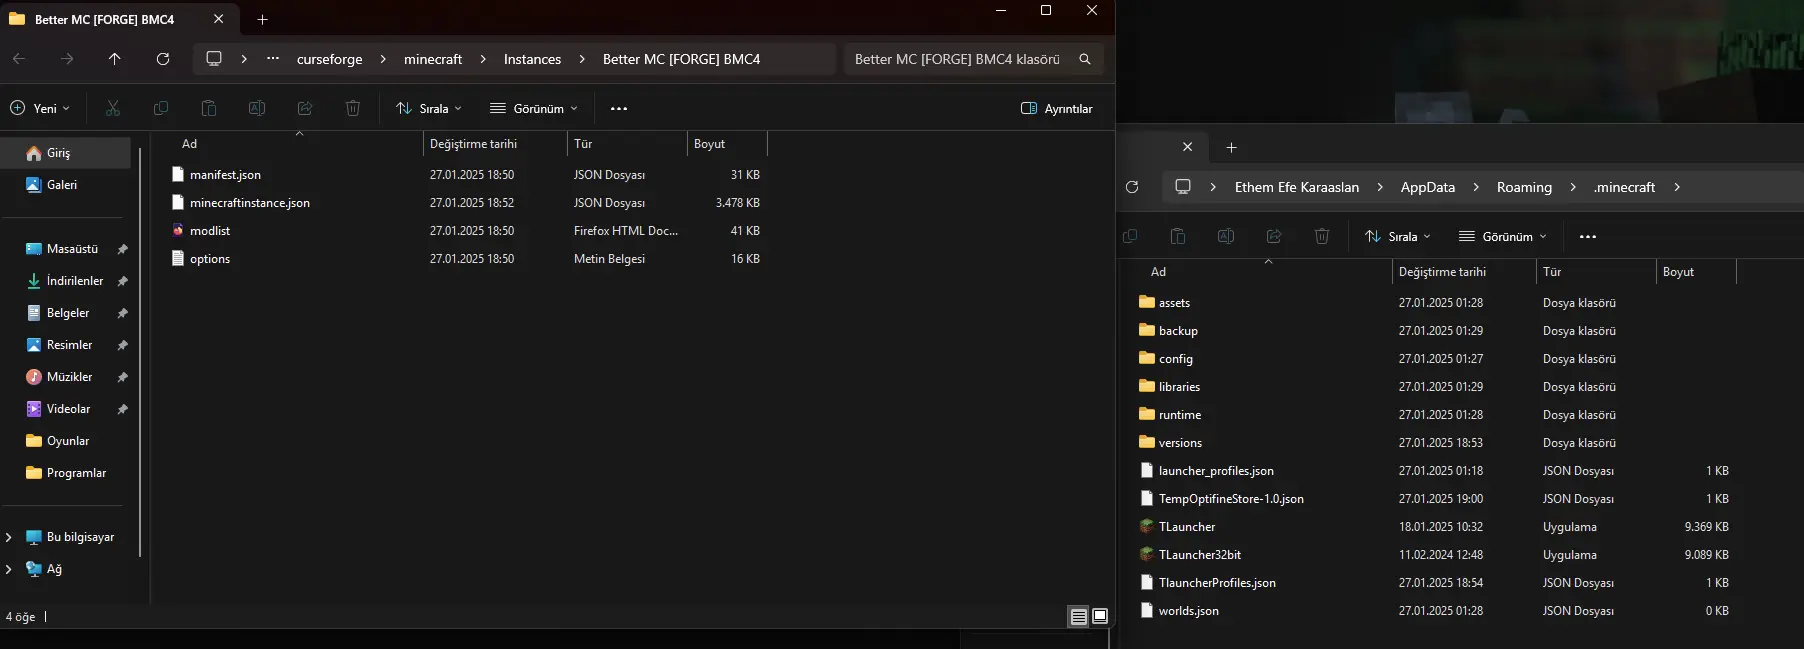Select the minecraftinstance.json file
The image size is (1804, 649).
coord(250,203)
